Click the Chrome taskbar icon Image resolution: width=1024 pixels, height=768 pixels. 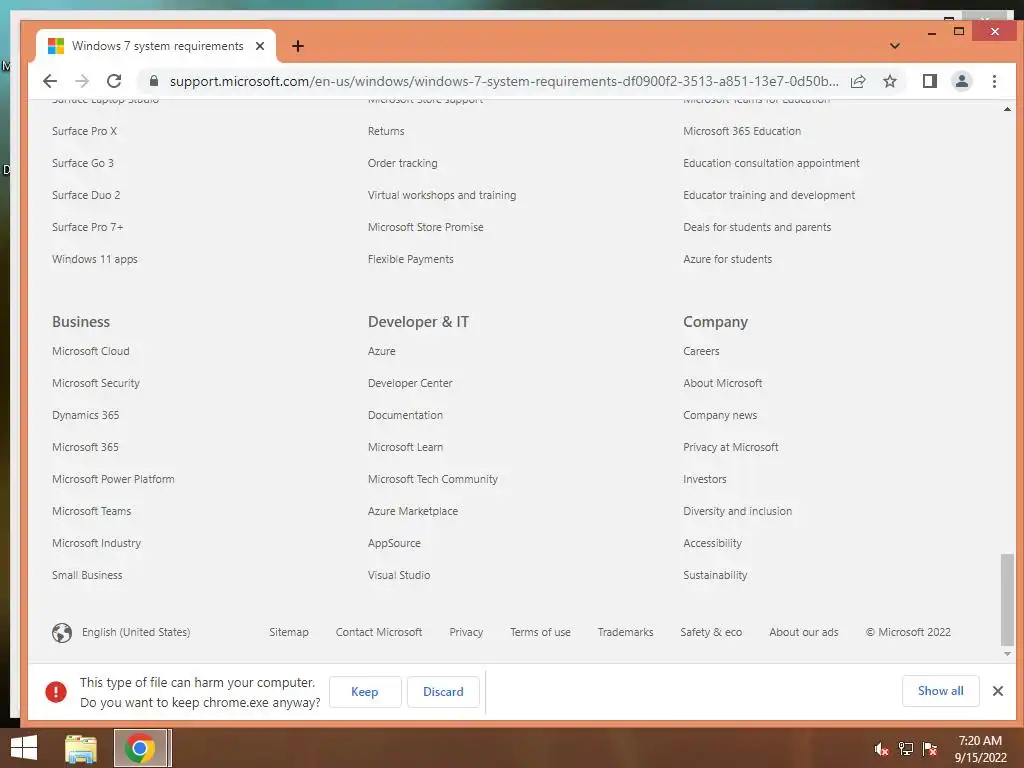click(140, 748)
